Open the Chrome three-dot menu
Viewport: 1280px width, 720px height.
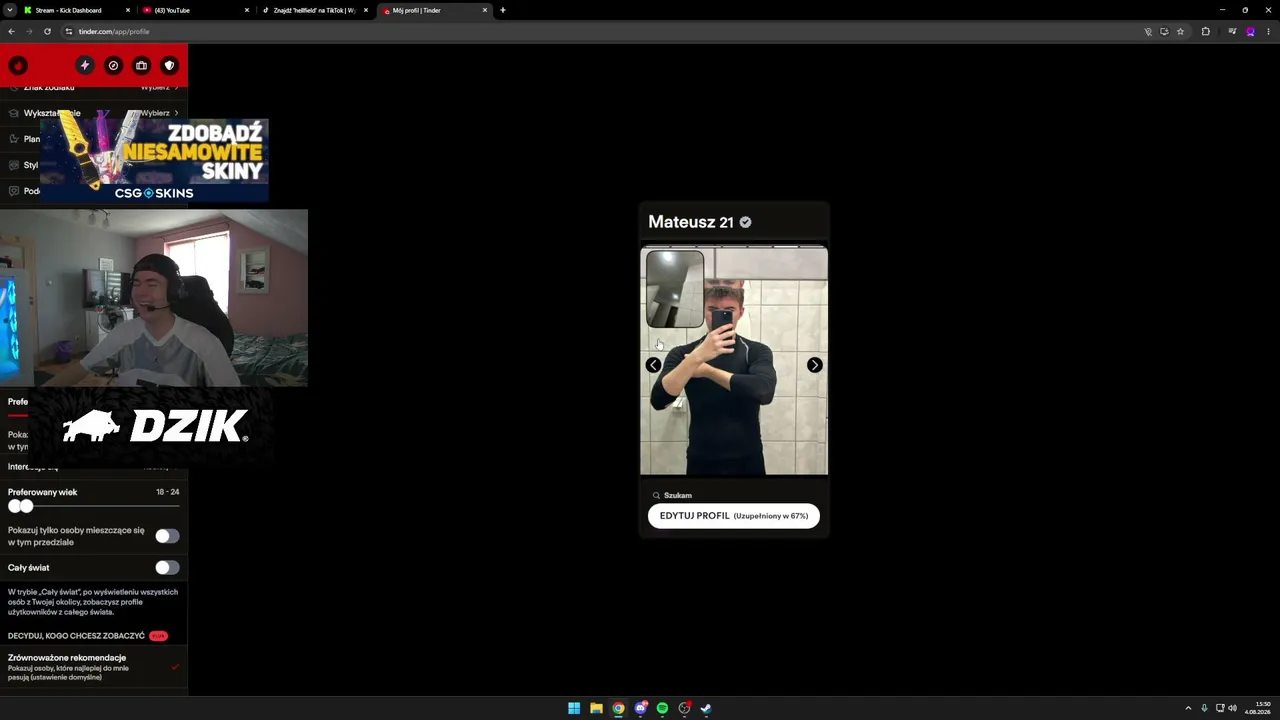(x=1268, y=31)
